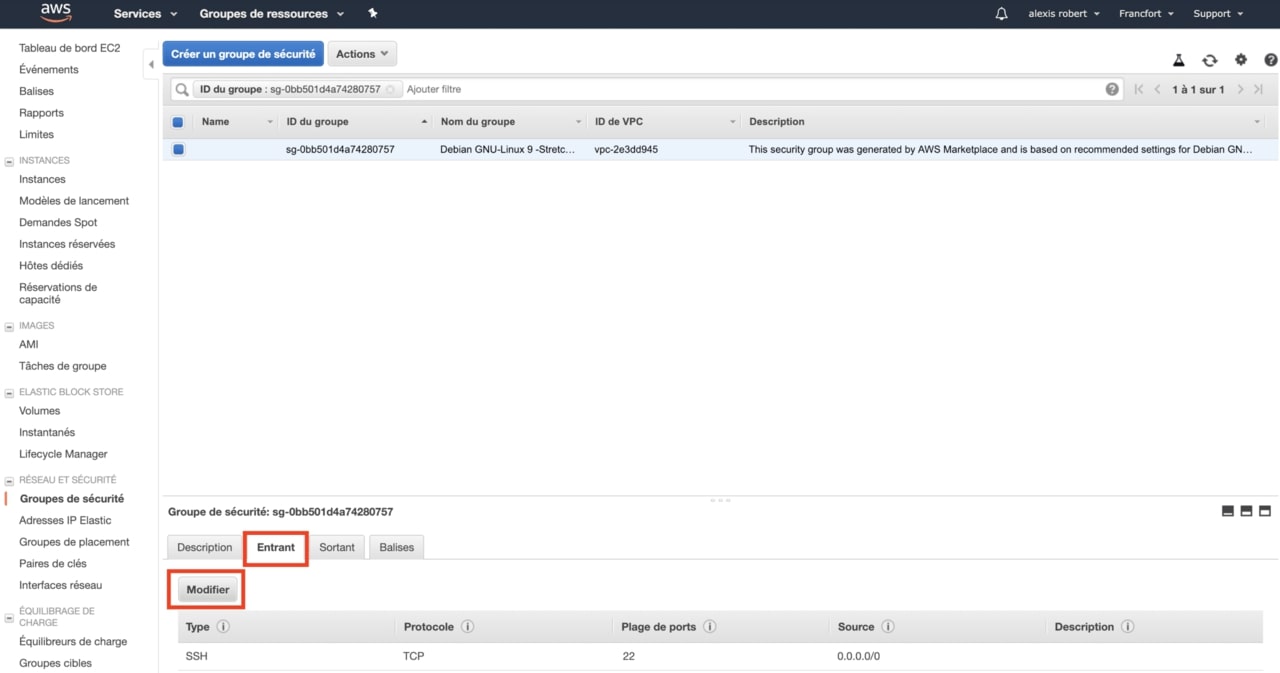The height and width of the screenshot is (673, 1280).
Task: Open the Services dropdown
Action: 145,14
